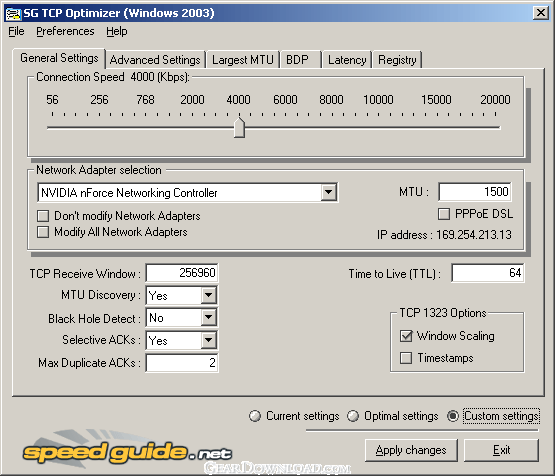Close the TCP Optimizer window

pyautogui.click(x=541, y=13)
